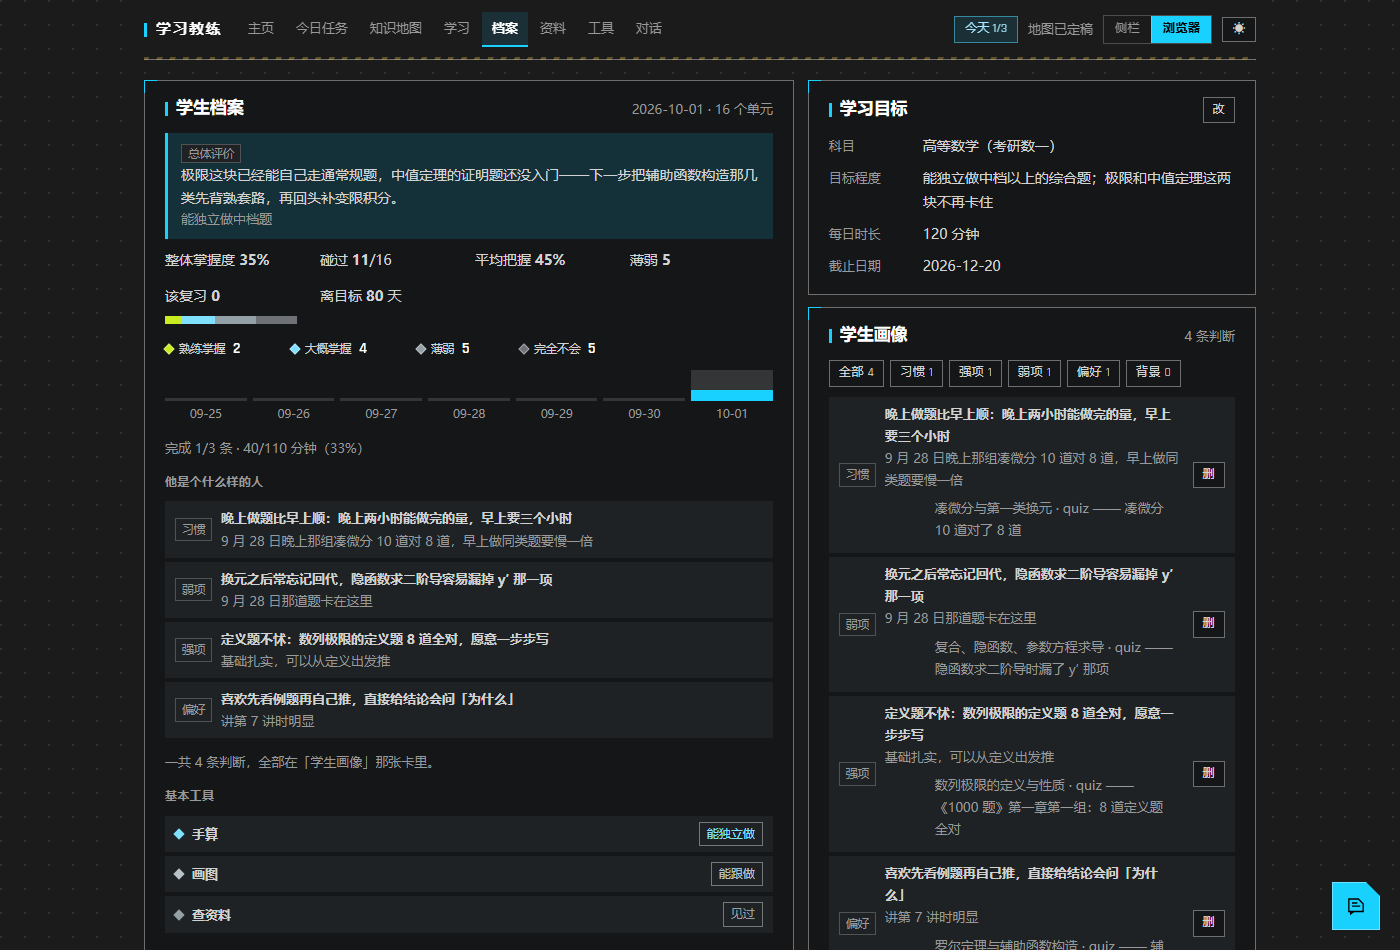This screenshot has width=1400, height=950.
Task: Open the 学习 tab
Action: (x=457, y=29)
